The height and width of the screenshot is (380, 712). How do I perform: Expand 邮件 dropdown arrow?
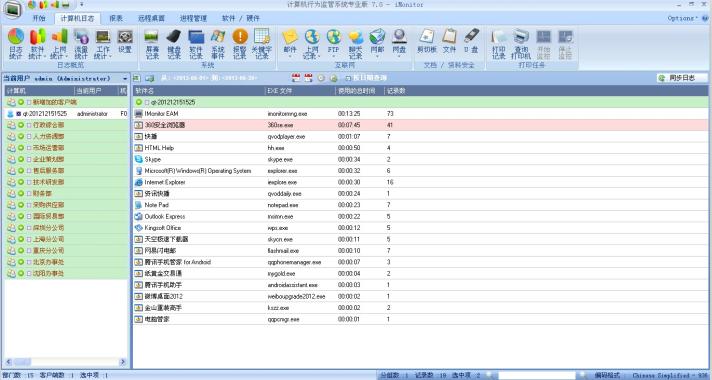tap(290, 56)
